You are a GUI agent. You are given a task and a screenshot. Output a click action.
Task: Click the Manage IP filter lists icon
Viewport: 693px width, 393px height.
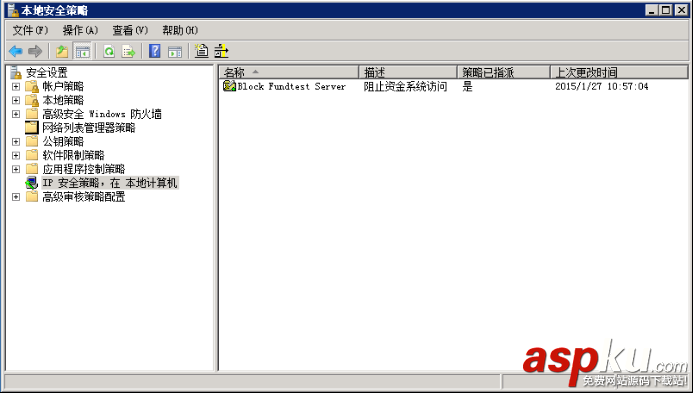(221, 51)
